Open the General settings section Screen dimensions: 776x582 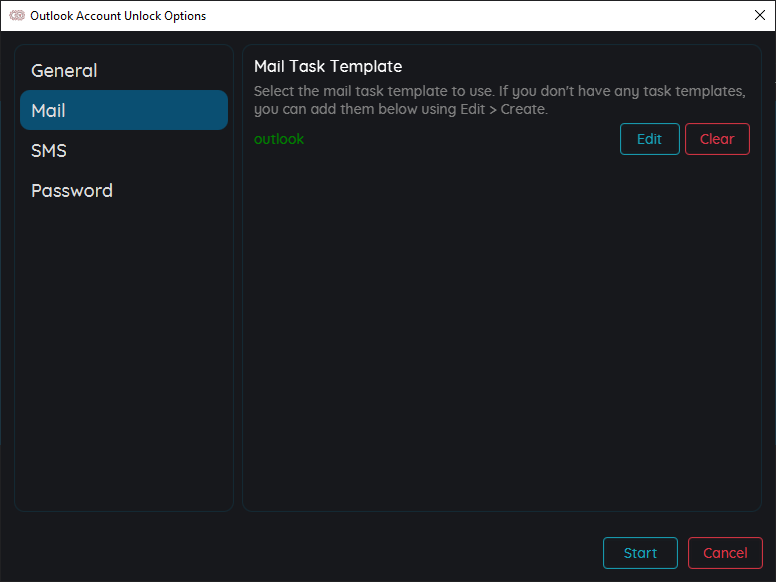click(x=124, y=70)
